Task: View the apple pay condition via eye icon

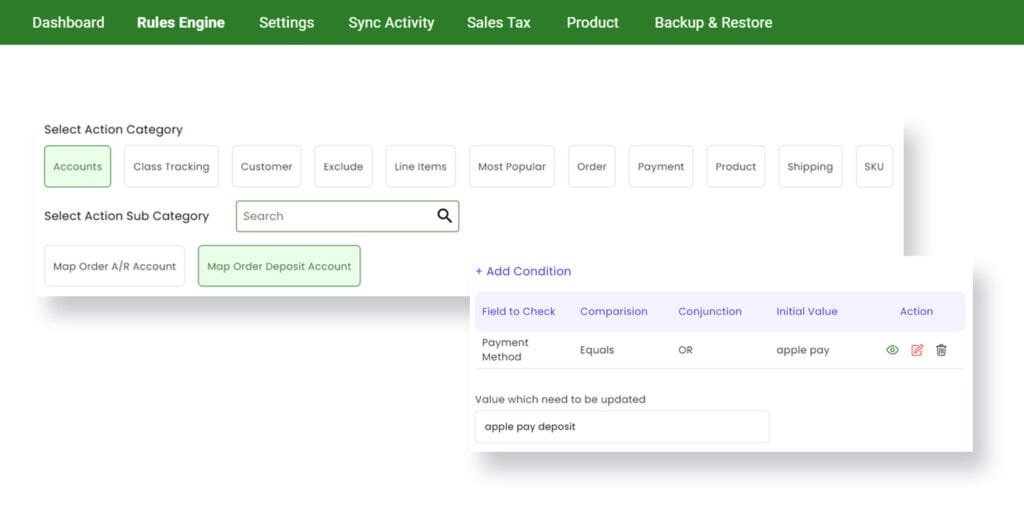Action: tap(892, 350)
